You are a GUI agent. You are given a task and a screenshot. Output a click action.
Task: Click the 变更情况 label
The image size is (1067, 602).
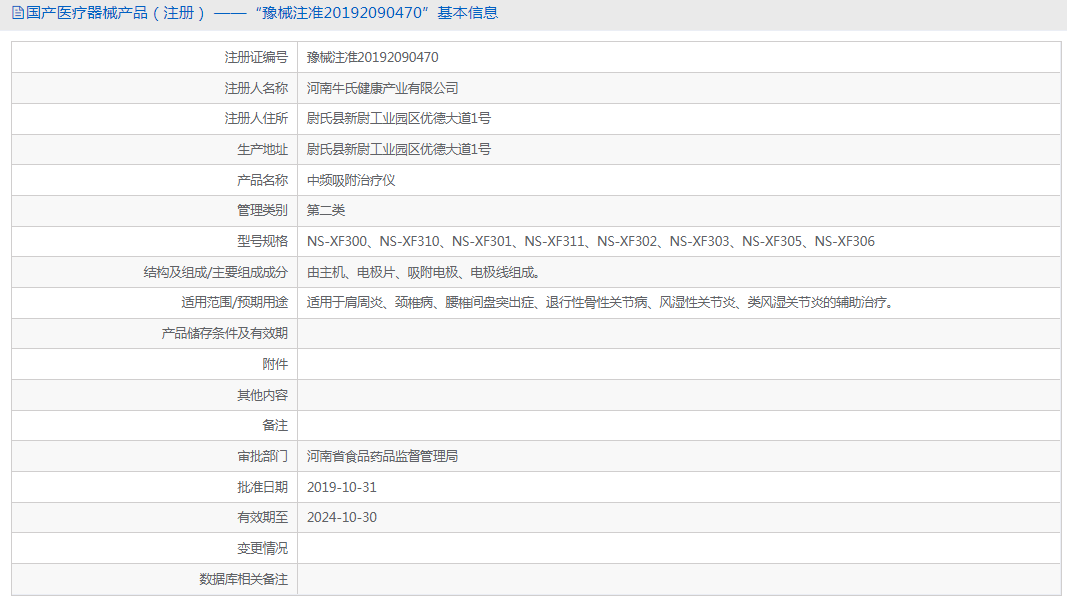[262, 548]
